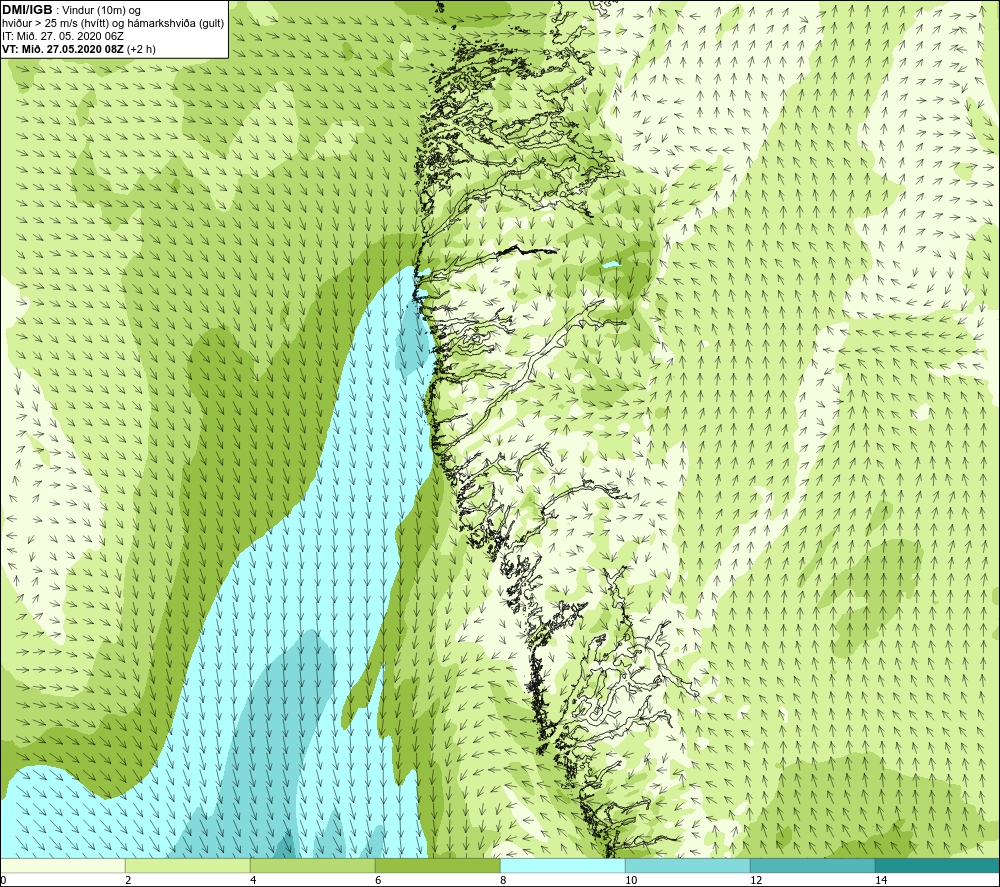Click the 'VT: Mið. 27.05.2020 08Z' line
This screenshot has height=887, width=1000.
pos(63,49)
